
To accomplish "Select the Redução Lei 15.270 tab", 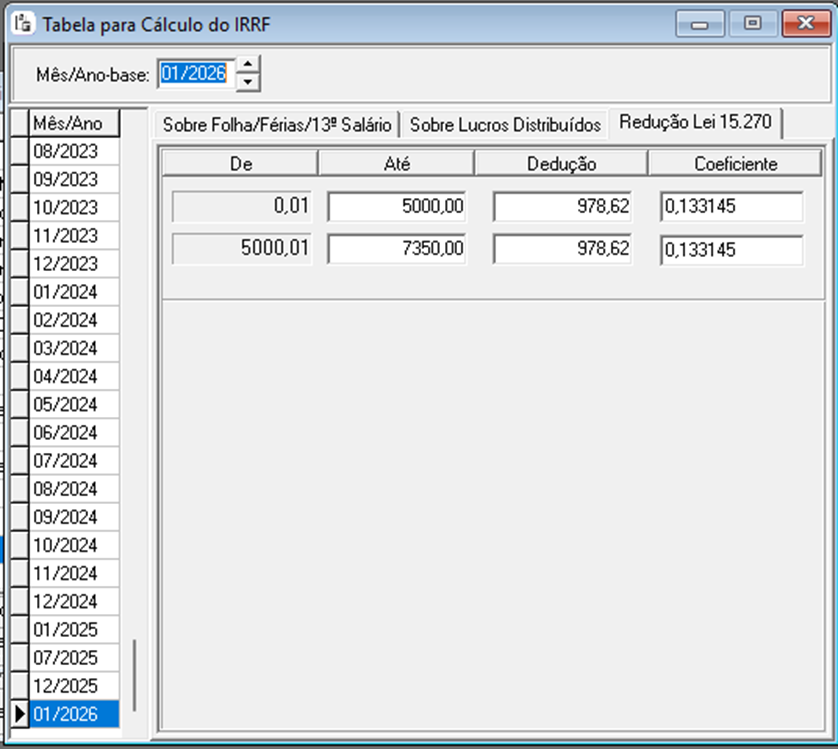I will tap(695, 122).
